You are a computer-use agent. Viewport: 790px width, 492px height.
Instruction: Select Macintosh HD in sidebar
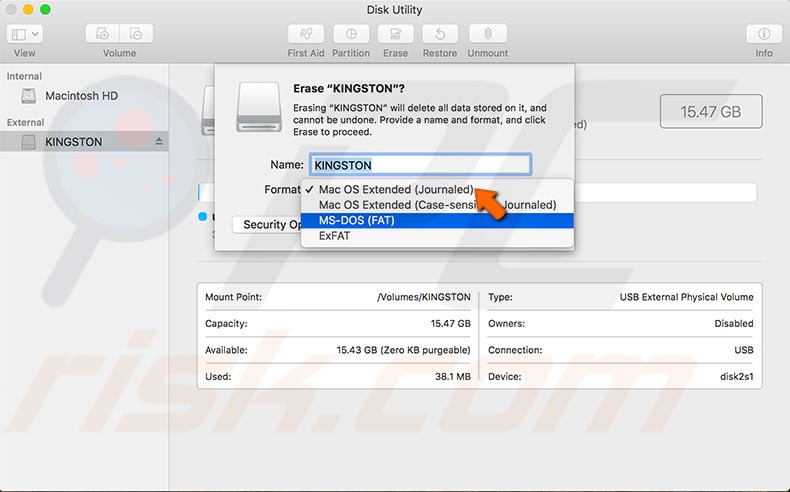click(x=81, y=96)
